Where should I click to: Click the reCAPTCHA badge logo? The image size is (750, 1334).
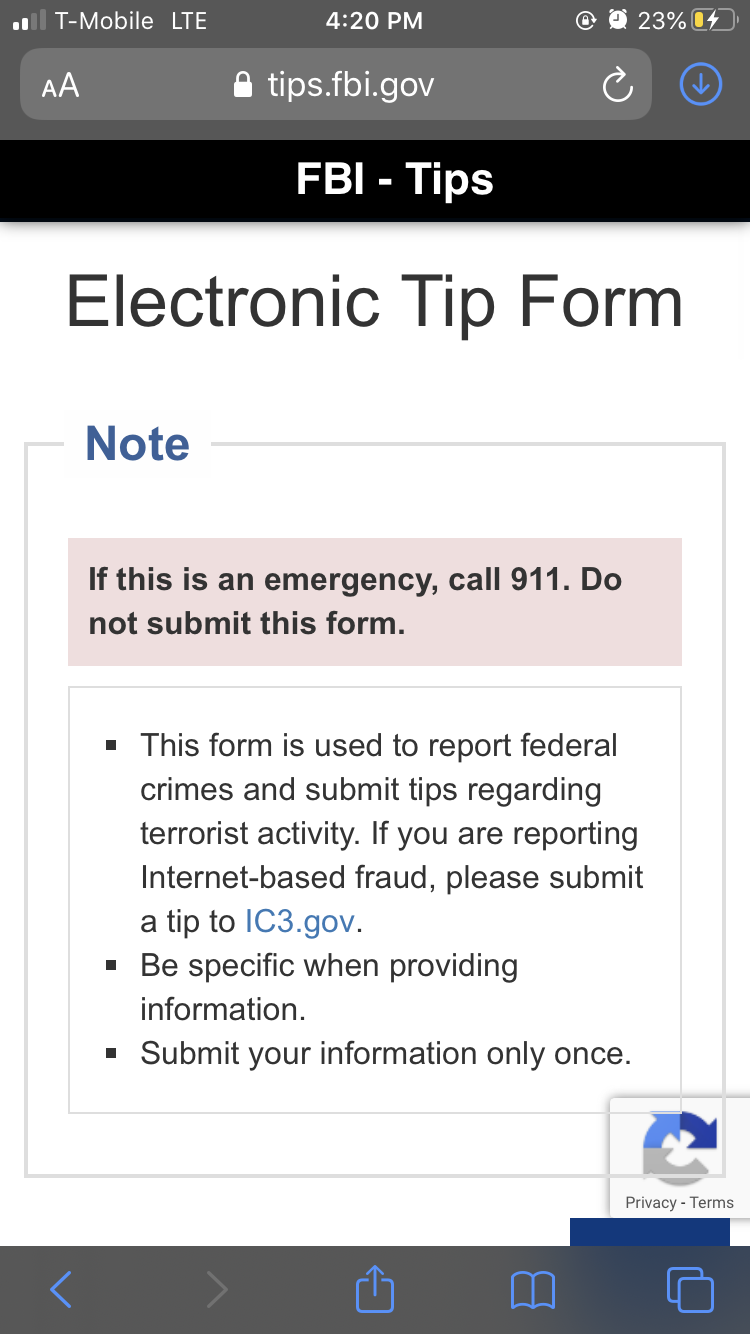point(680,1145)
